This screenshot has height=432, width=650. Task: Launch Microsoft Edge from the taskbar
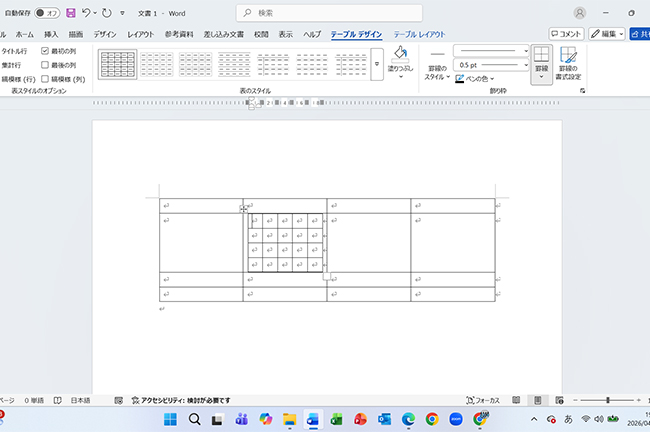[x=408, y=420]
